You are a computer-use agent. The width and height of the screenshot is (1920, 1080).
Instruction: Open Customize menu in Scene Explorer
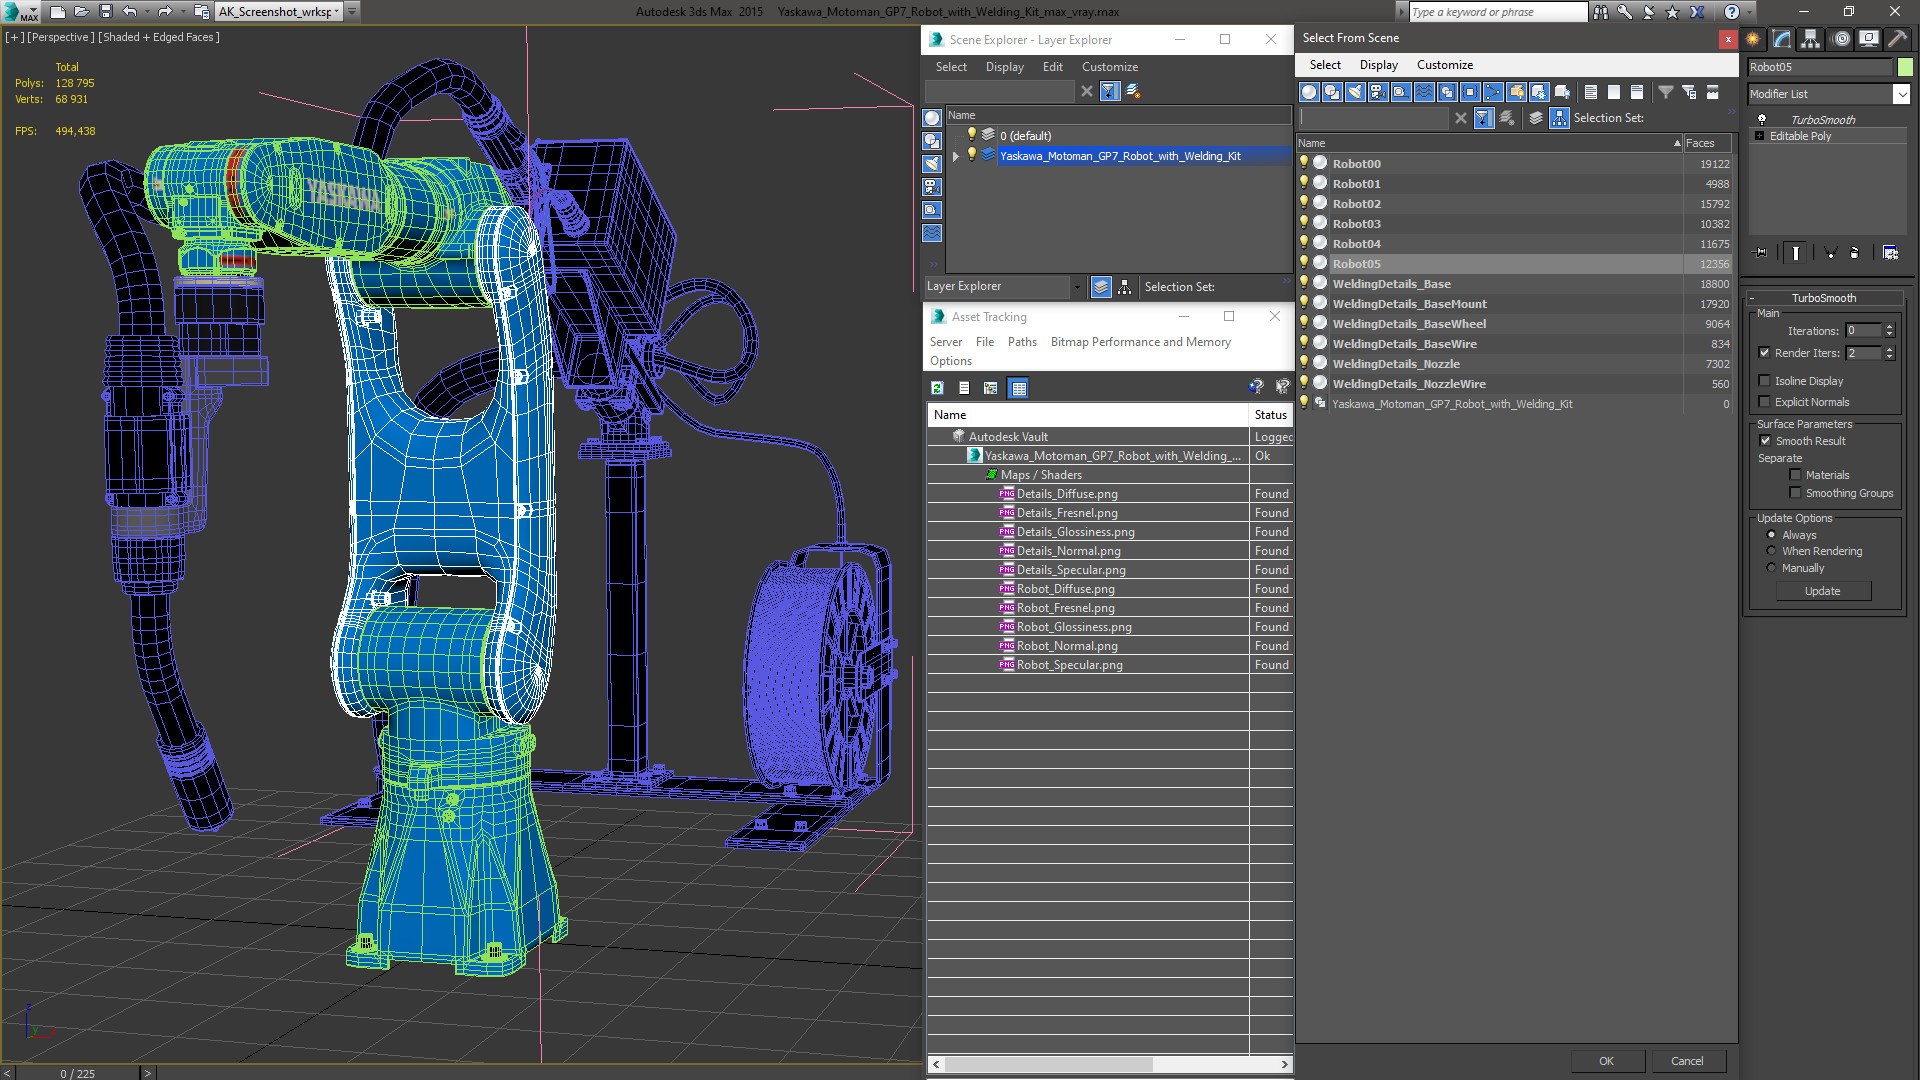pyautogui.click(x=1109, y=67)
